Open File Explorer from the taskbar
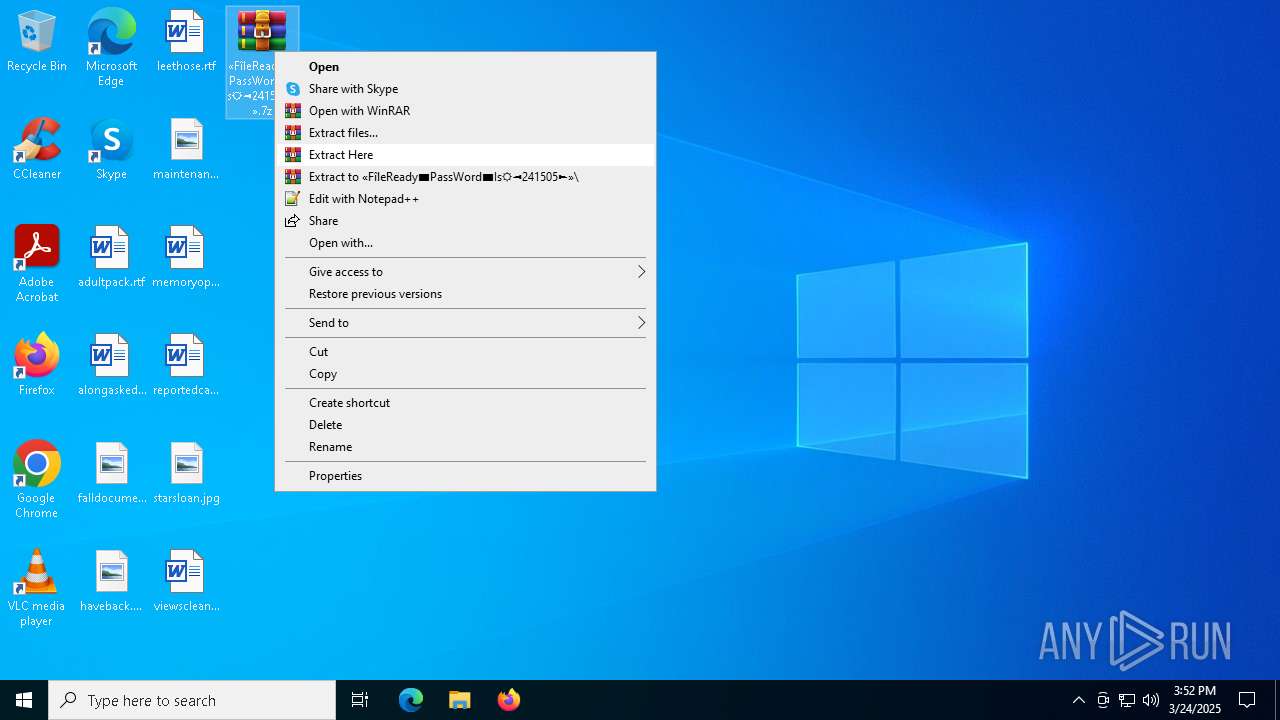The image size is (1280, 720). 459,700
